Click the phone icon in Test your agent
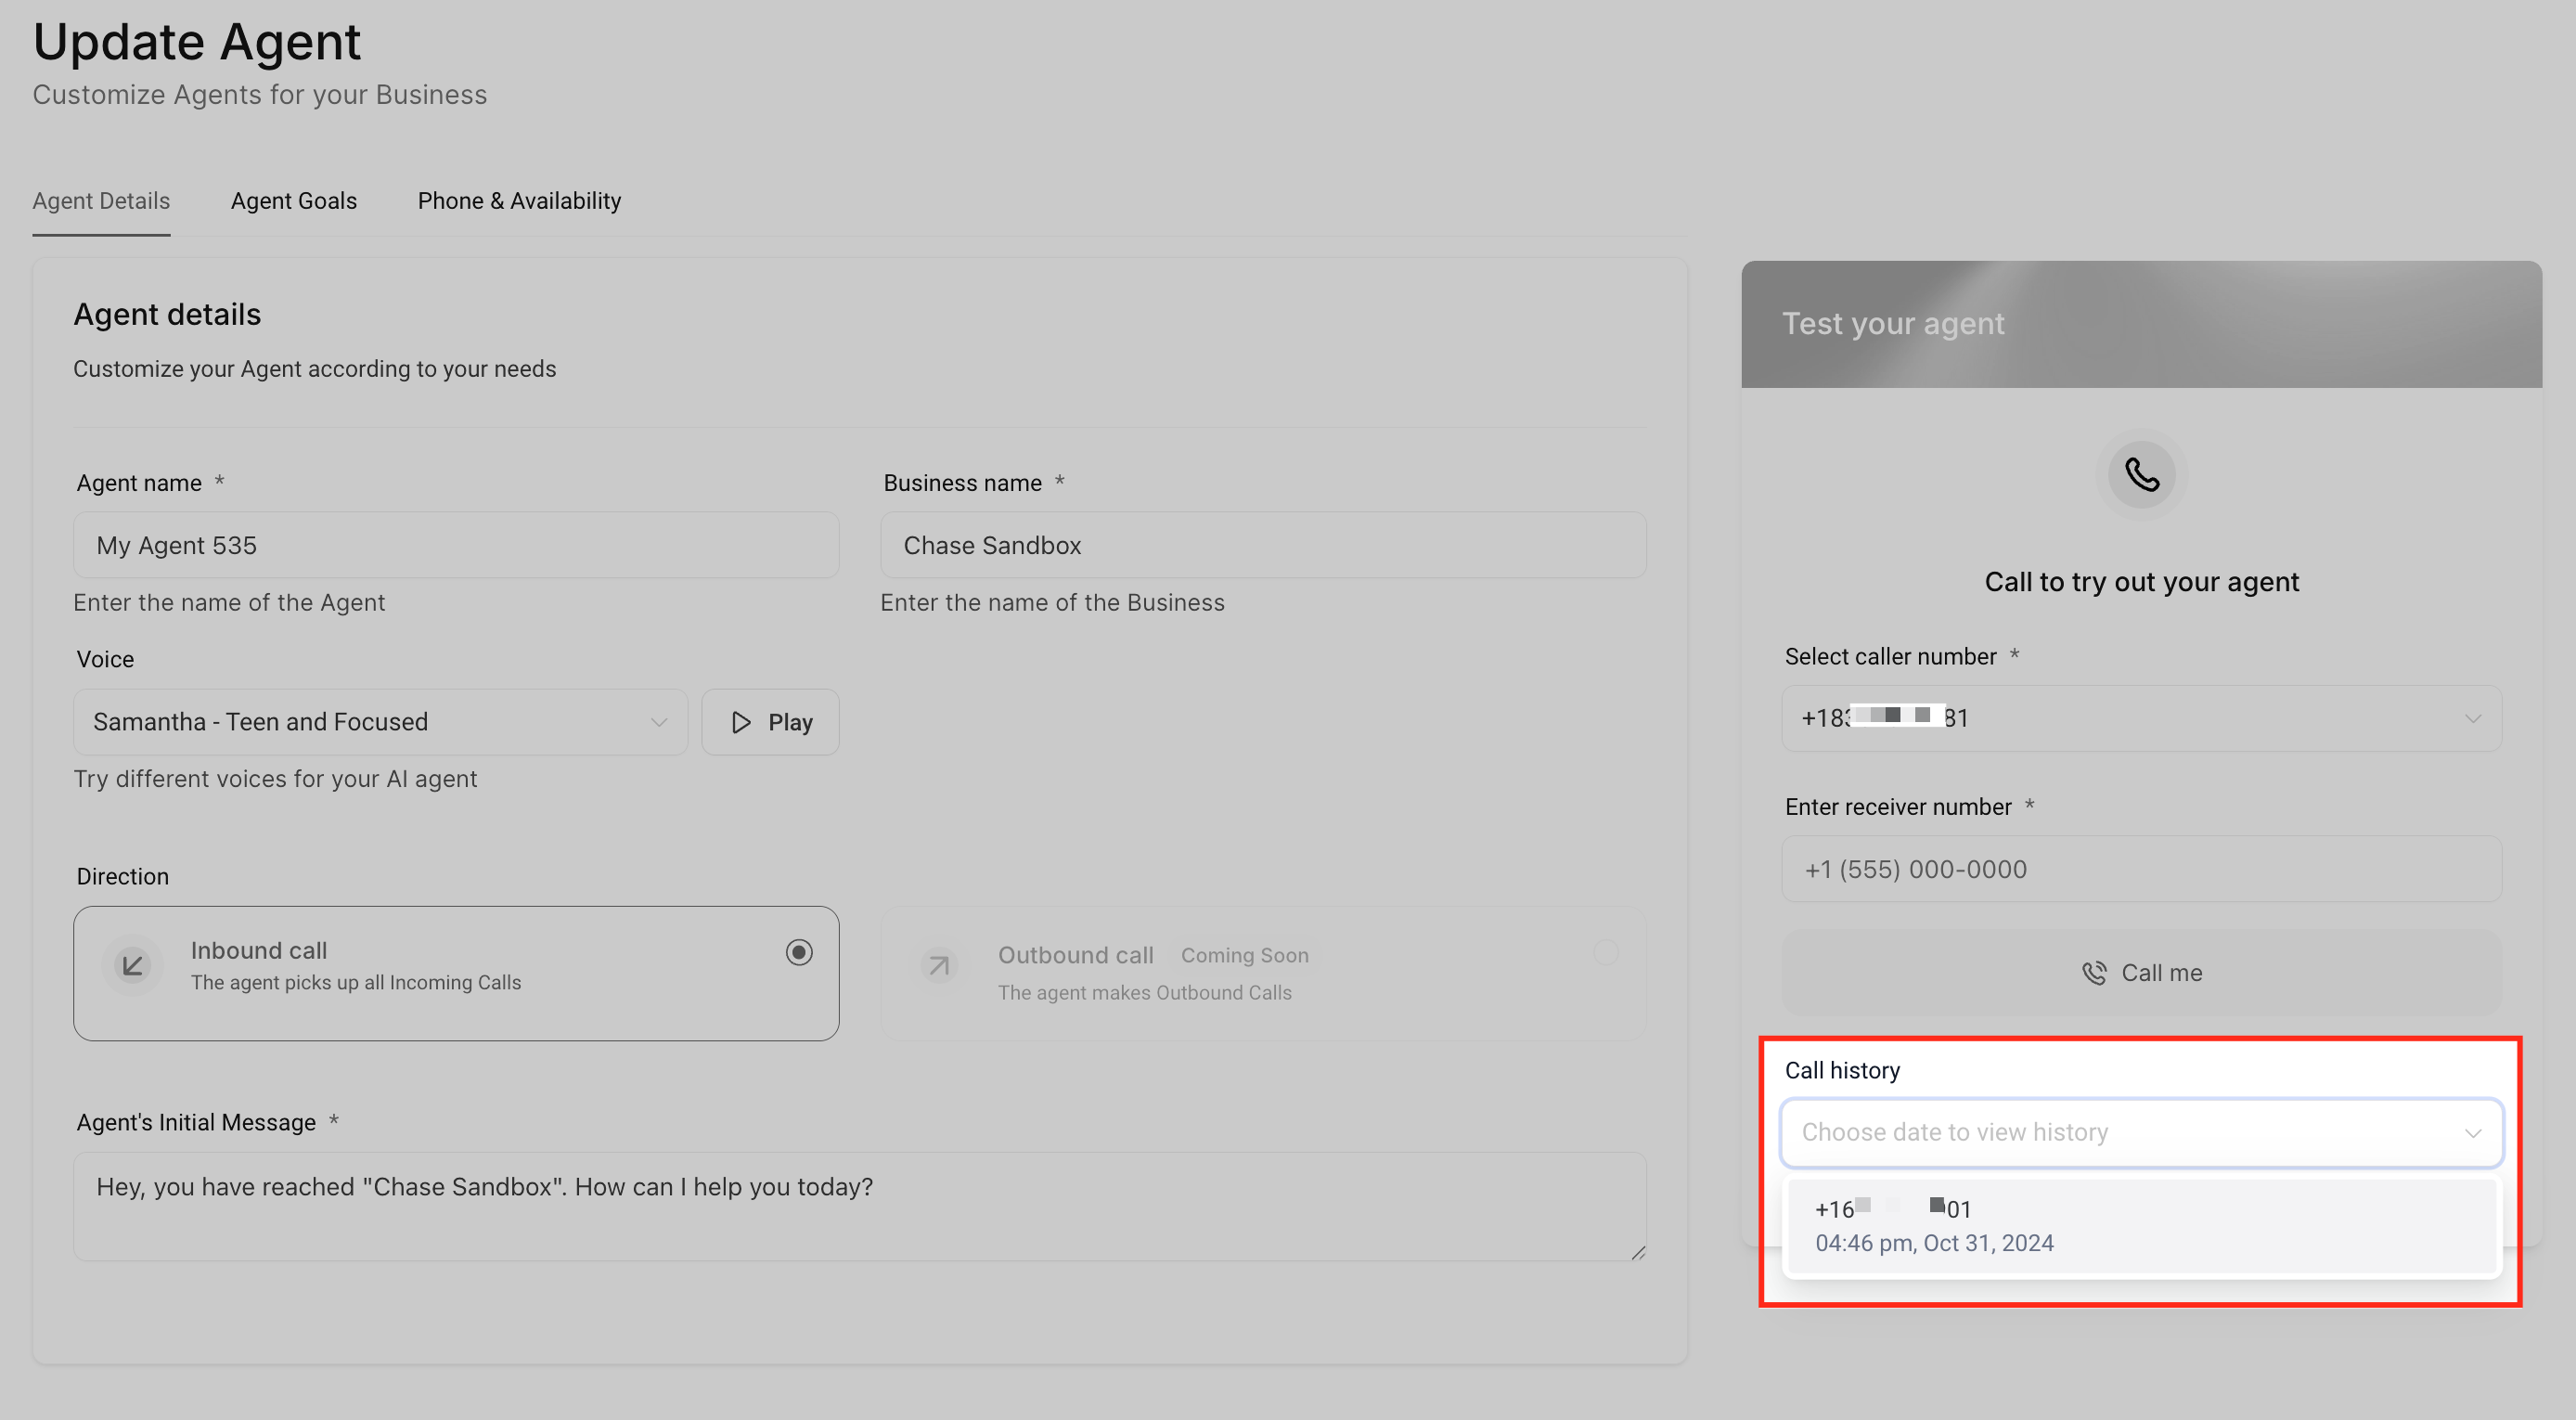The width and height of the screenshot is (2576, 1420). (2141, 475)
